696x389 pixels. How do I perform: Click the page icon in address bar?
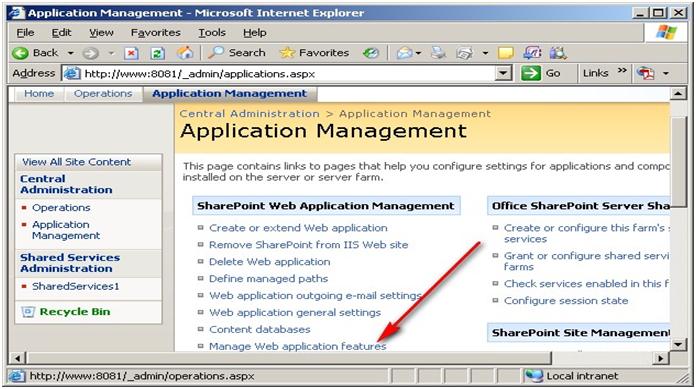[x=71, y=73]
